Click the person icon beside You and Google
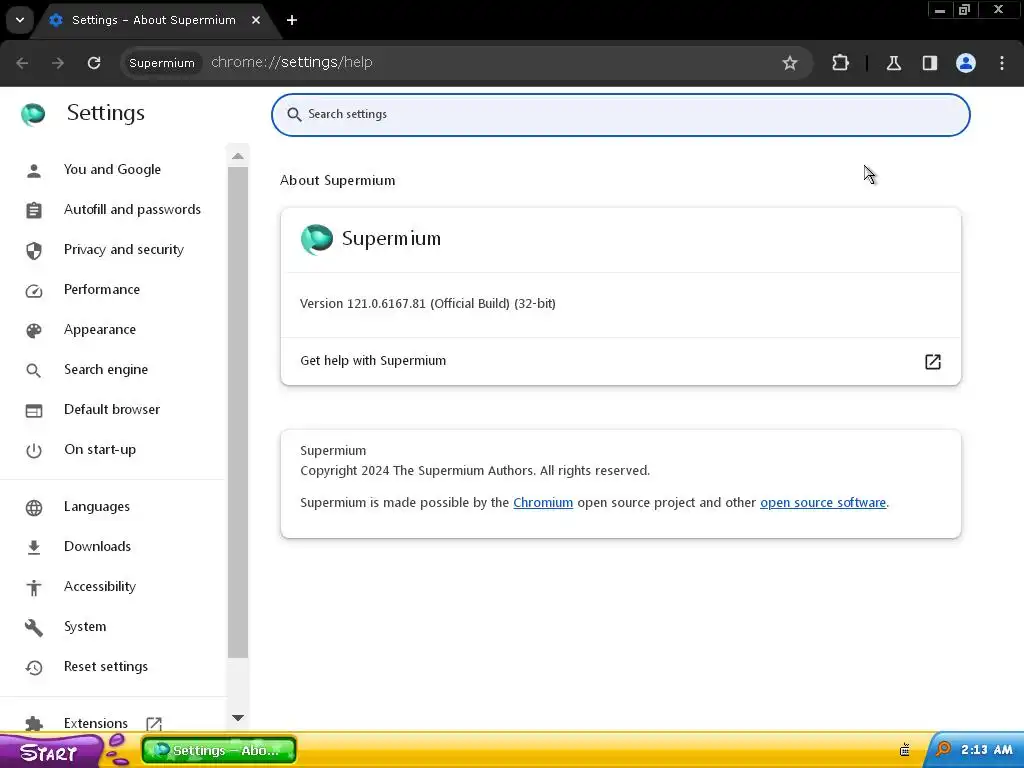This screenshot has height=768, width=1024. pyautogui.click(x=34, y=171)
